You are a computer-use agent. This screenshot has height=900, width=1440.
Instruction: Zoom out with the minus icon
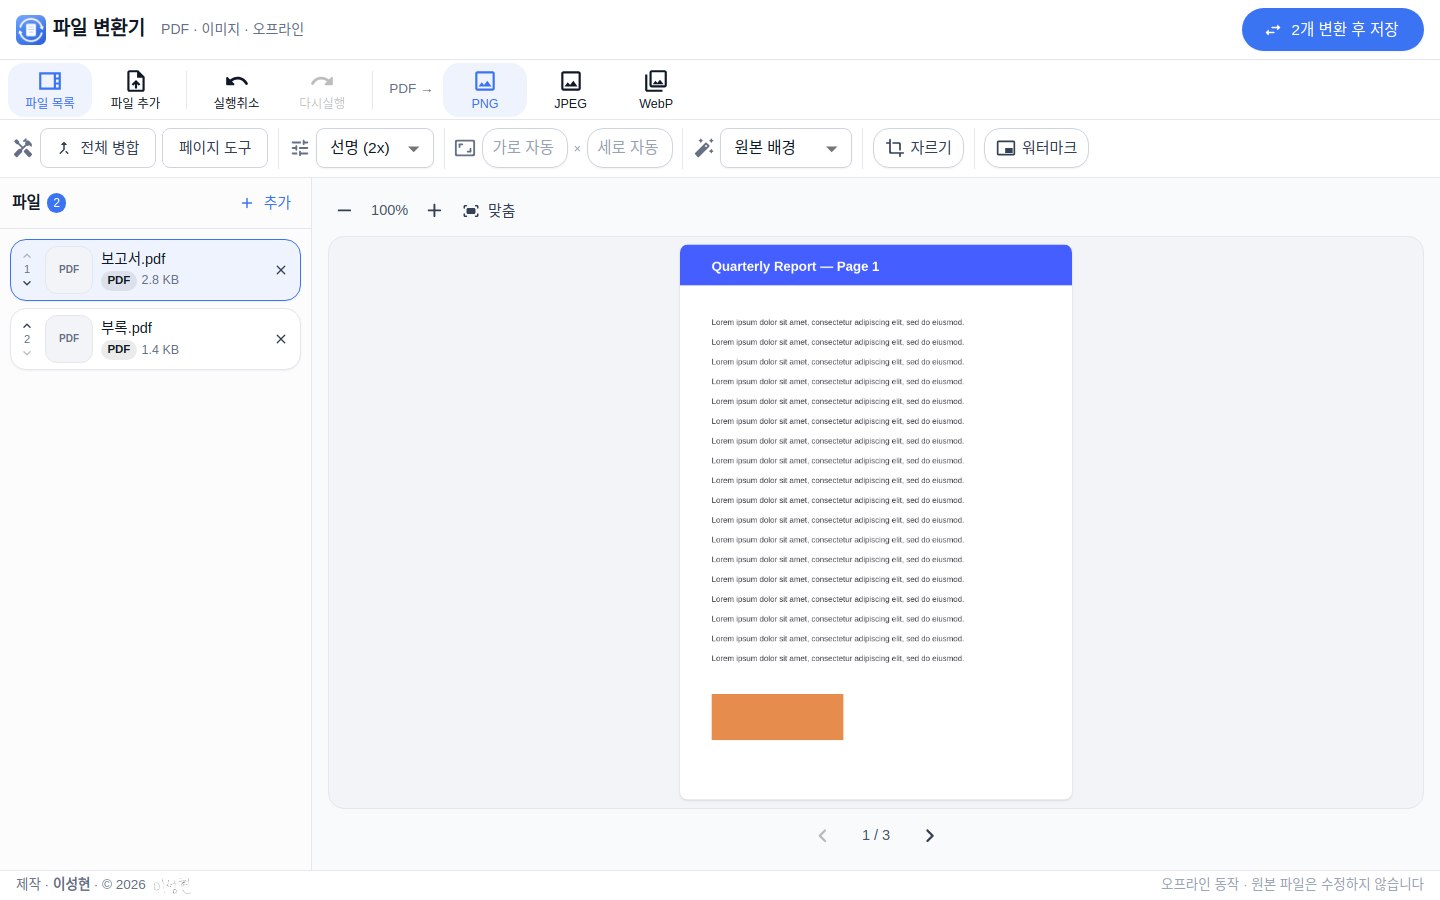pyautogui.click(x=344, y=211)
